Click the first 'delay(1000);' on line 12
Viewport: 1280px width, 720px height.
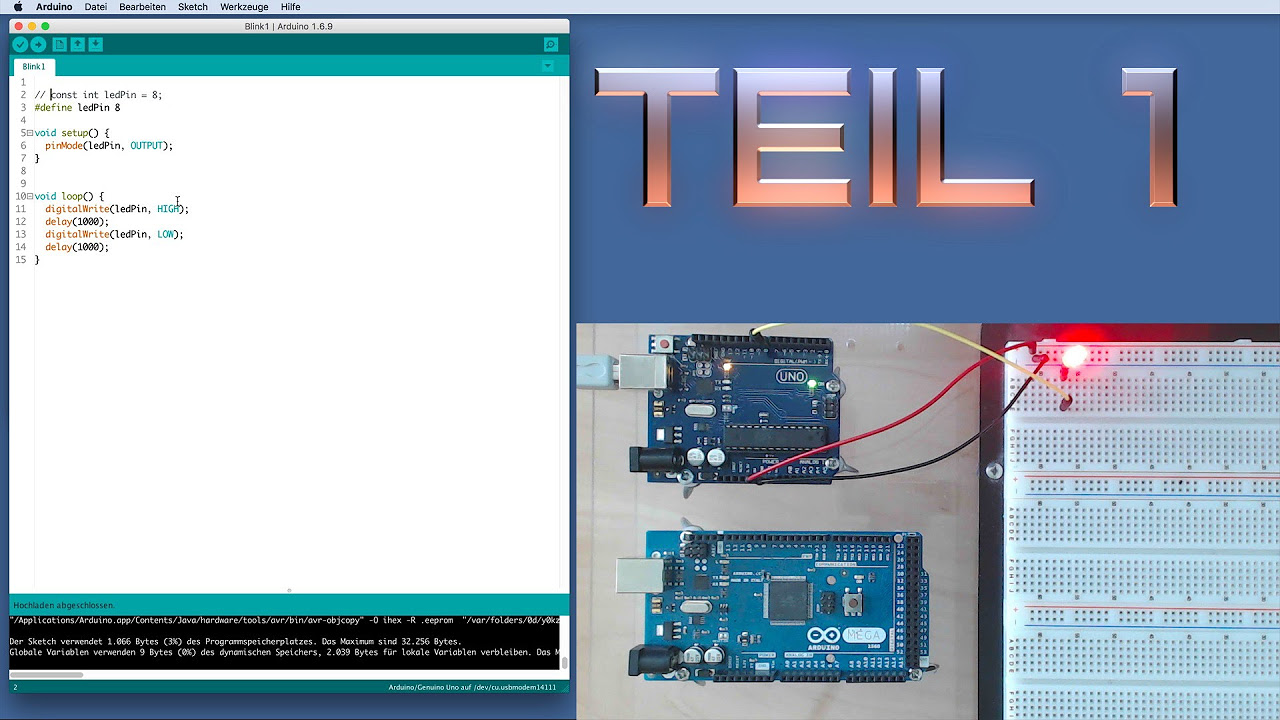click(x=77, y=222)
